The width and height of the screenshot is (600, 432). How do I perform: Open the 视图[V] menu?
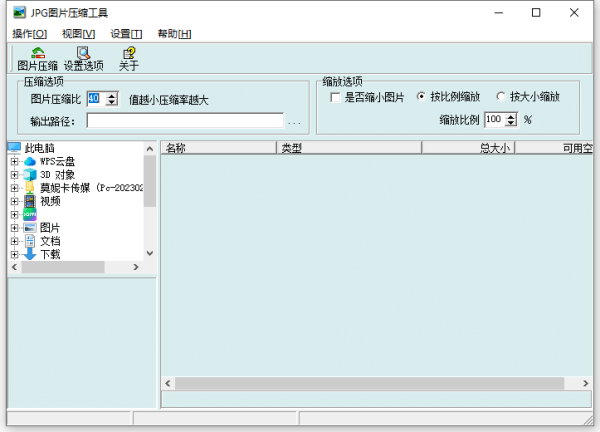click(78, 34)
